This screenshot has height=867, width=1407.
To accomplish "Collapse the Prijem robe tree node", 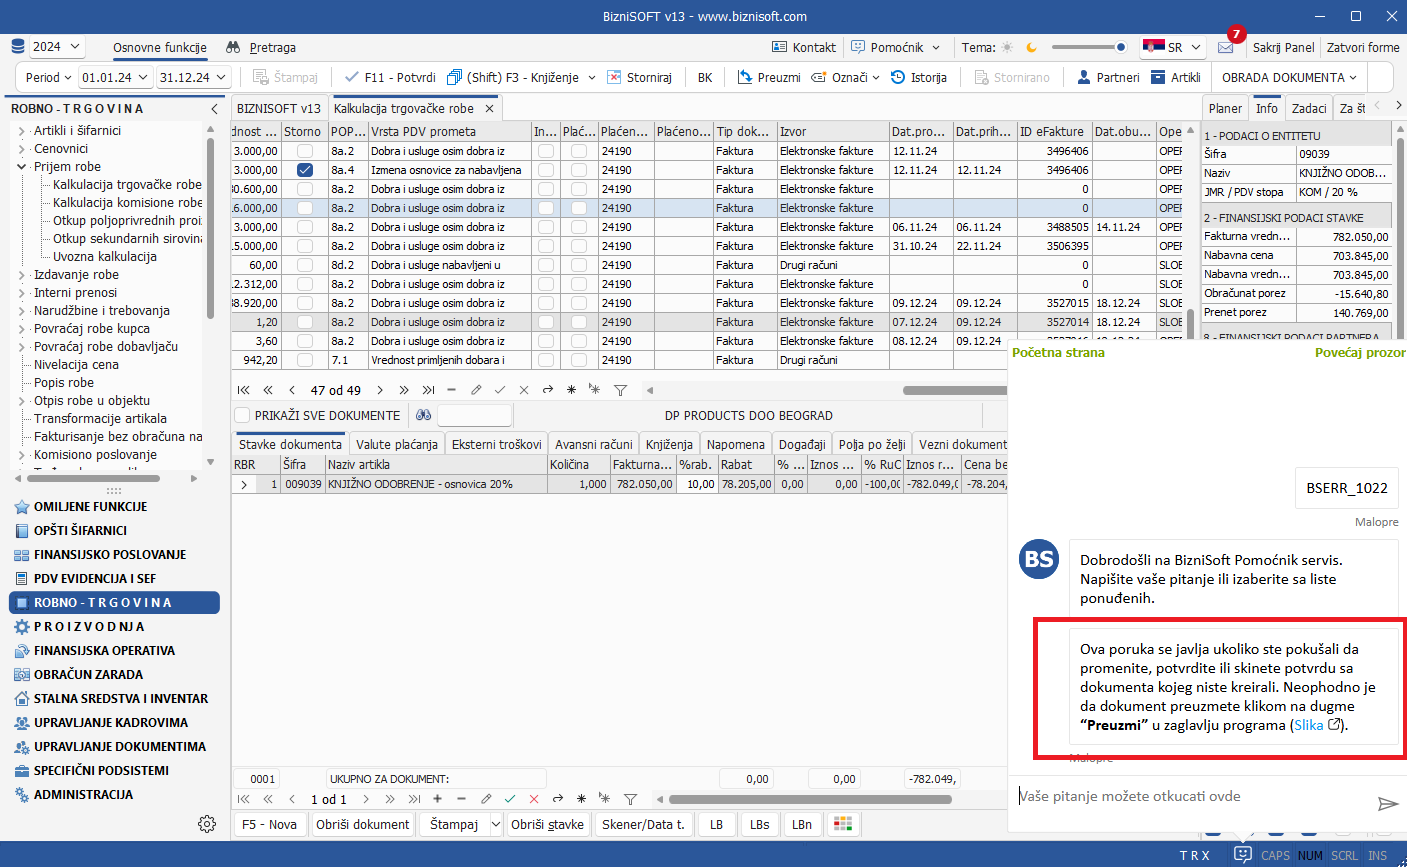I will (22, 167).
